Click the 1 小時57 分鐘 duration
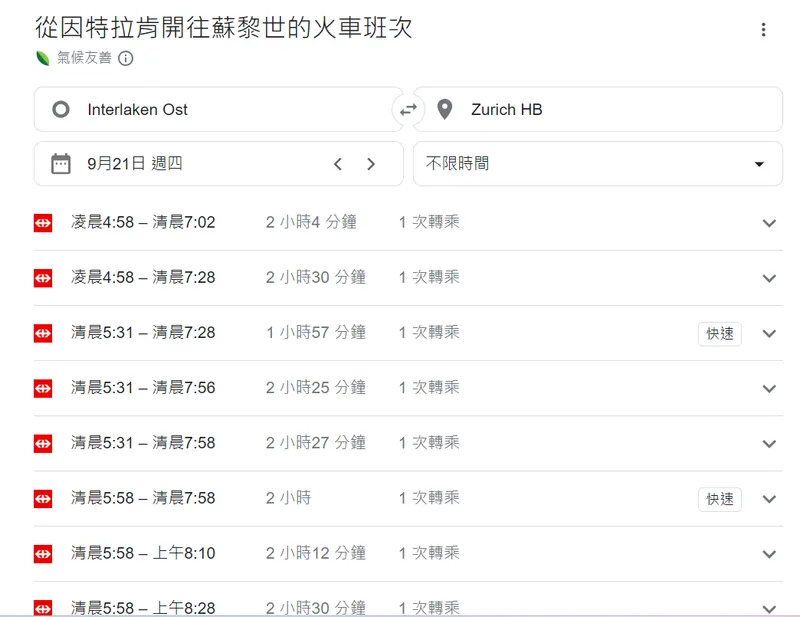The width and height of the screenshot is (800, 617). coord(315,332)
